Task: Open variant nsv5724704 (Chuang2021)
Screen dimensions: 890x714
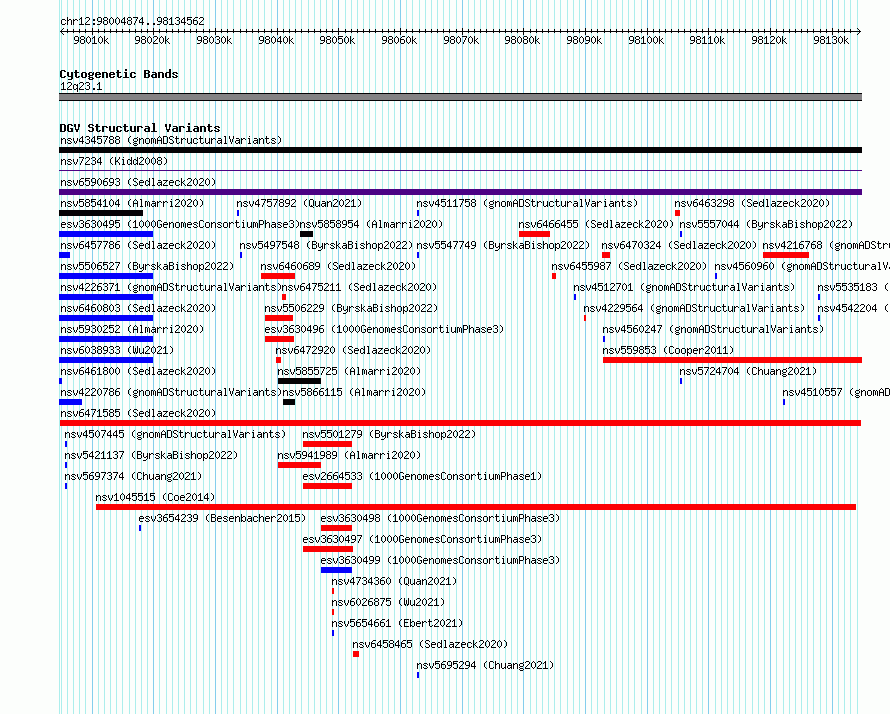Action: pos(748,371)
